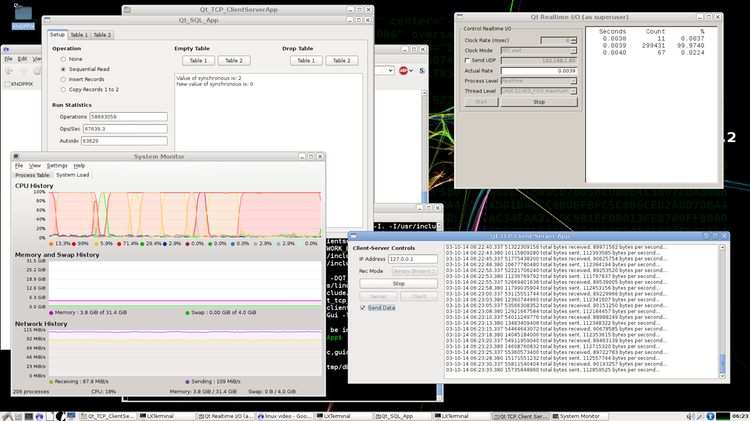Click the Actual Rate field
Viewport: 750px width, 421px height.
click(539, 71)
